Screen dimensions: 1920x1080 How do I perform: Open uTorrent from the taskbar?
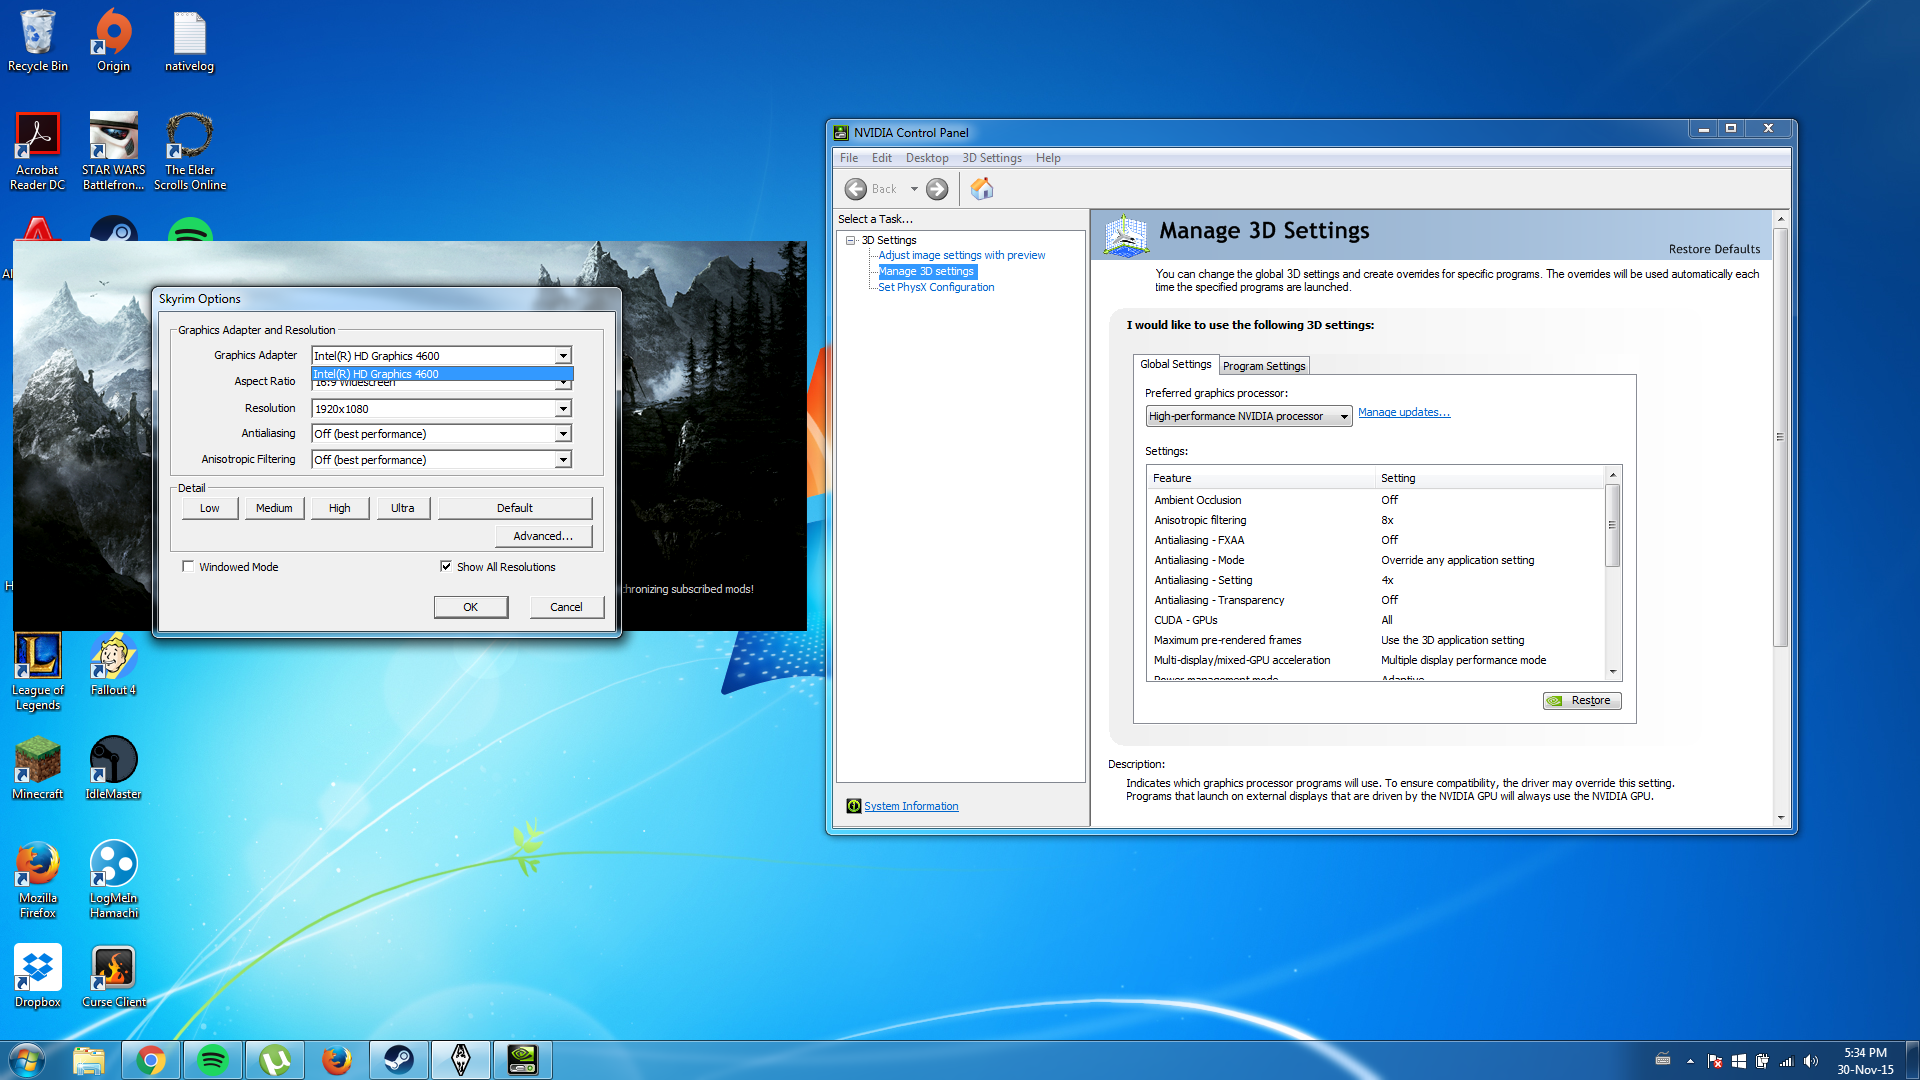point(275,1060)
